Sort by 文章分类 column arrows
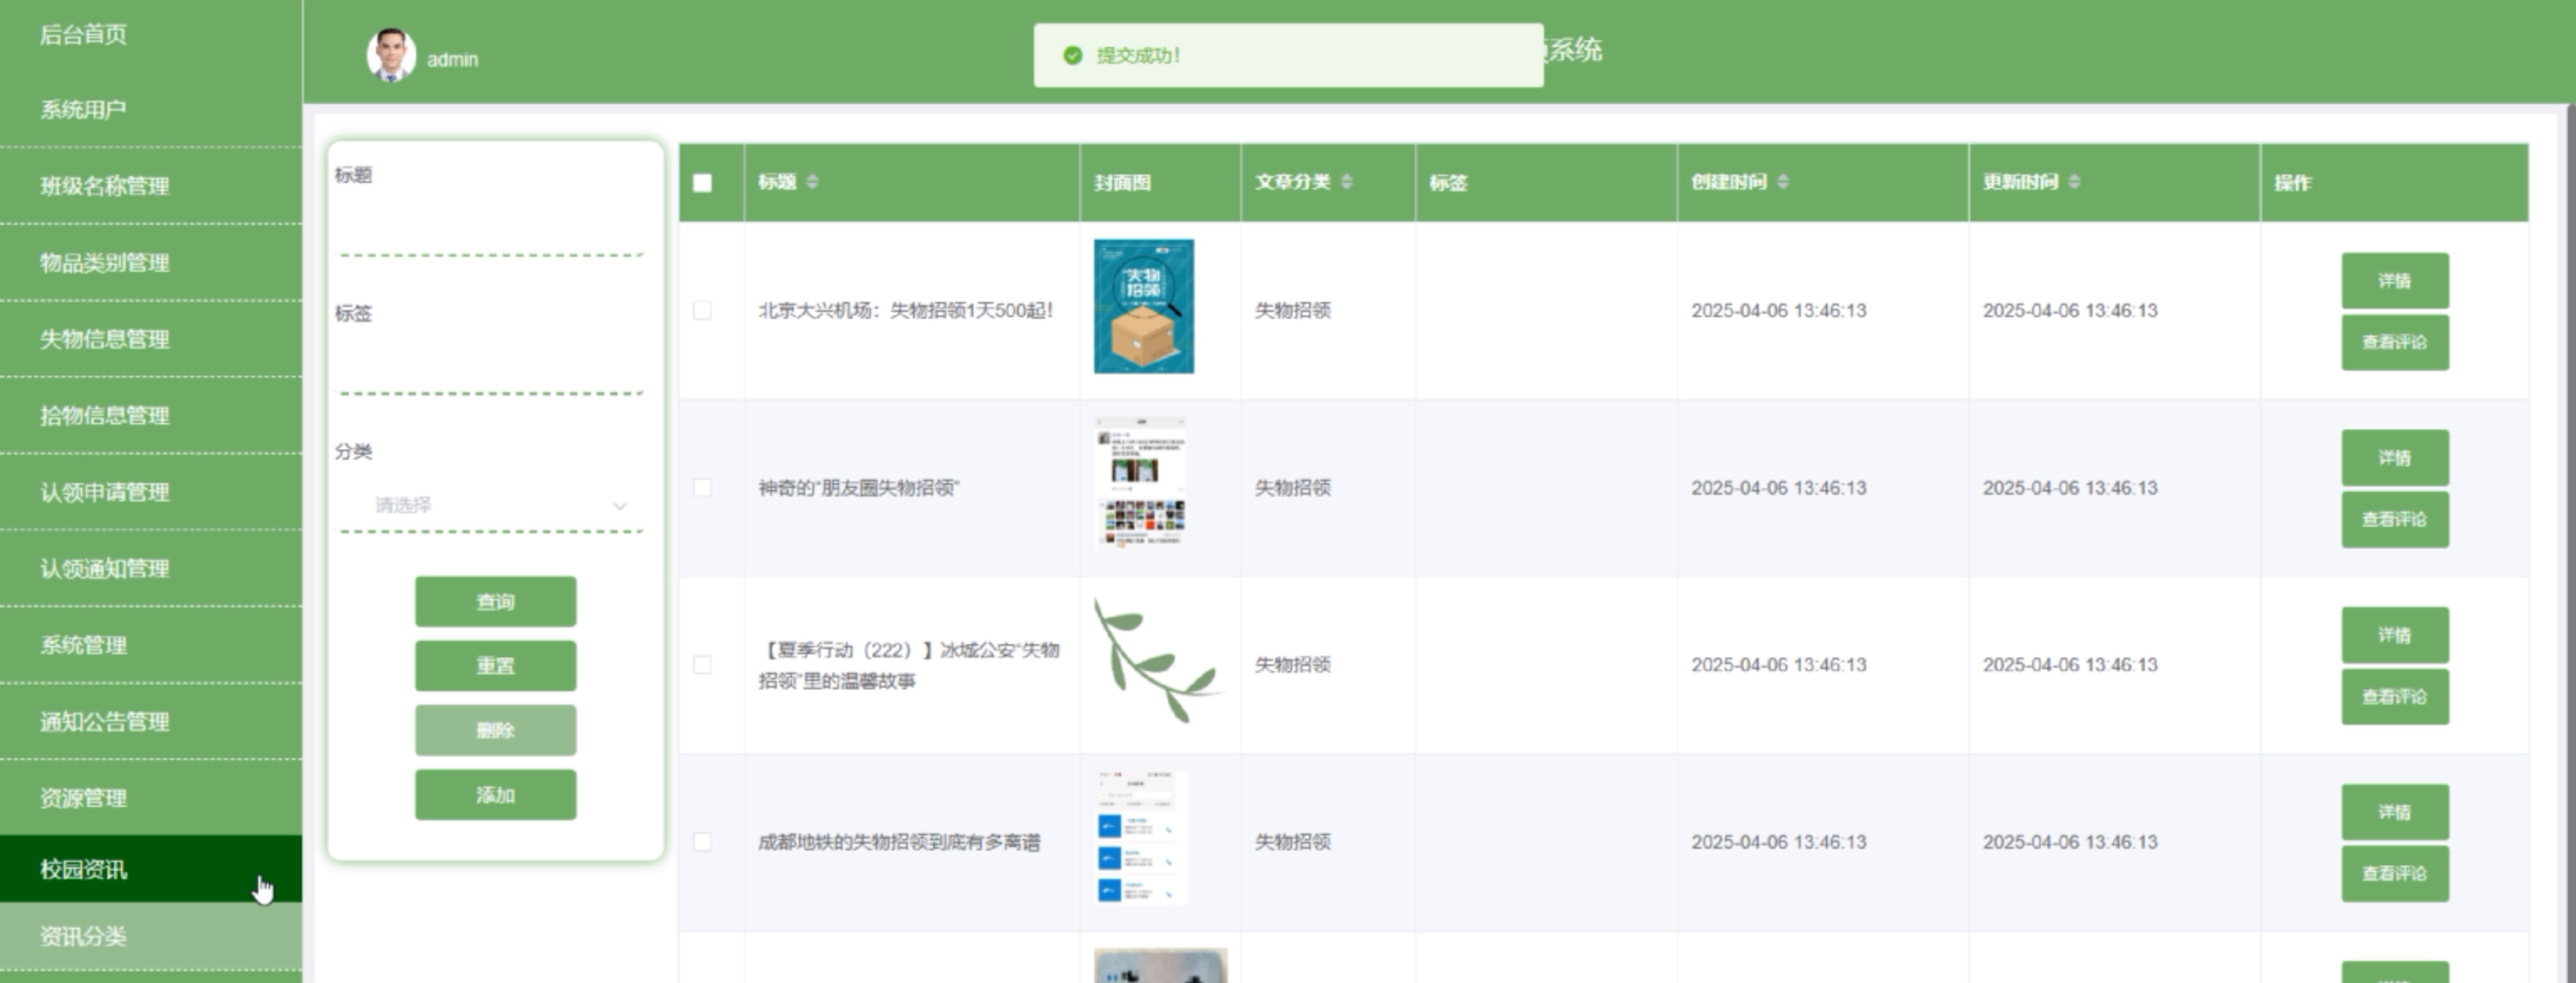Screen dimensions: 2576x983 [1347, 181]
